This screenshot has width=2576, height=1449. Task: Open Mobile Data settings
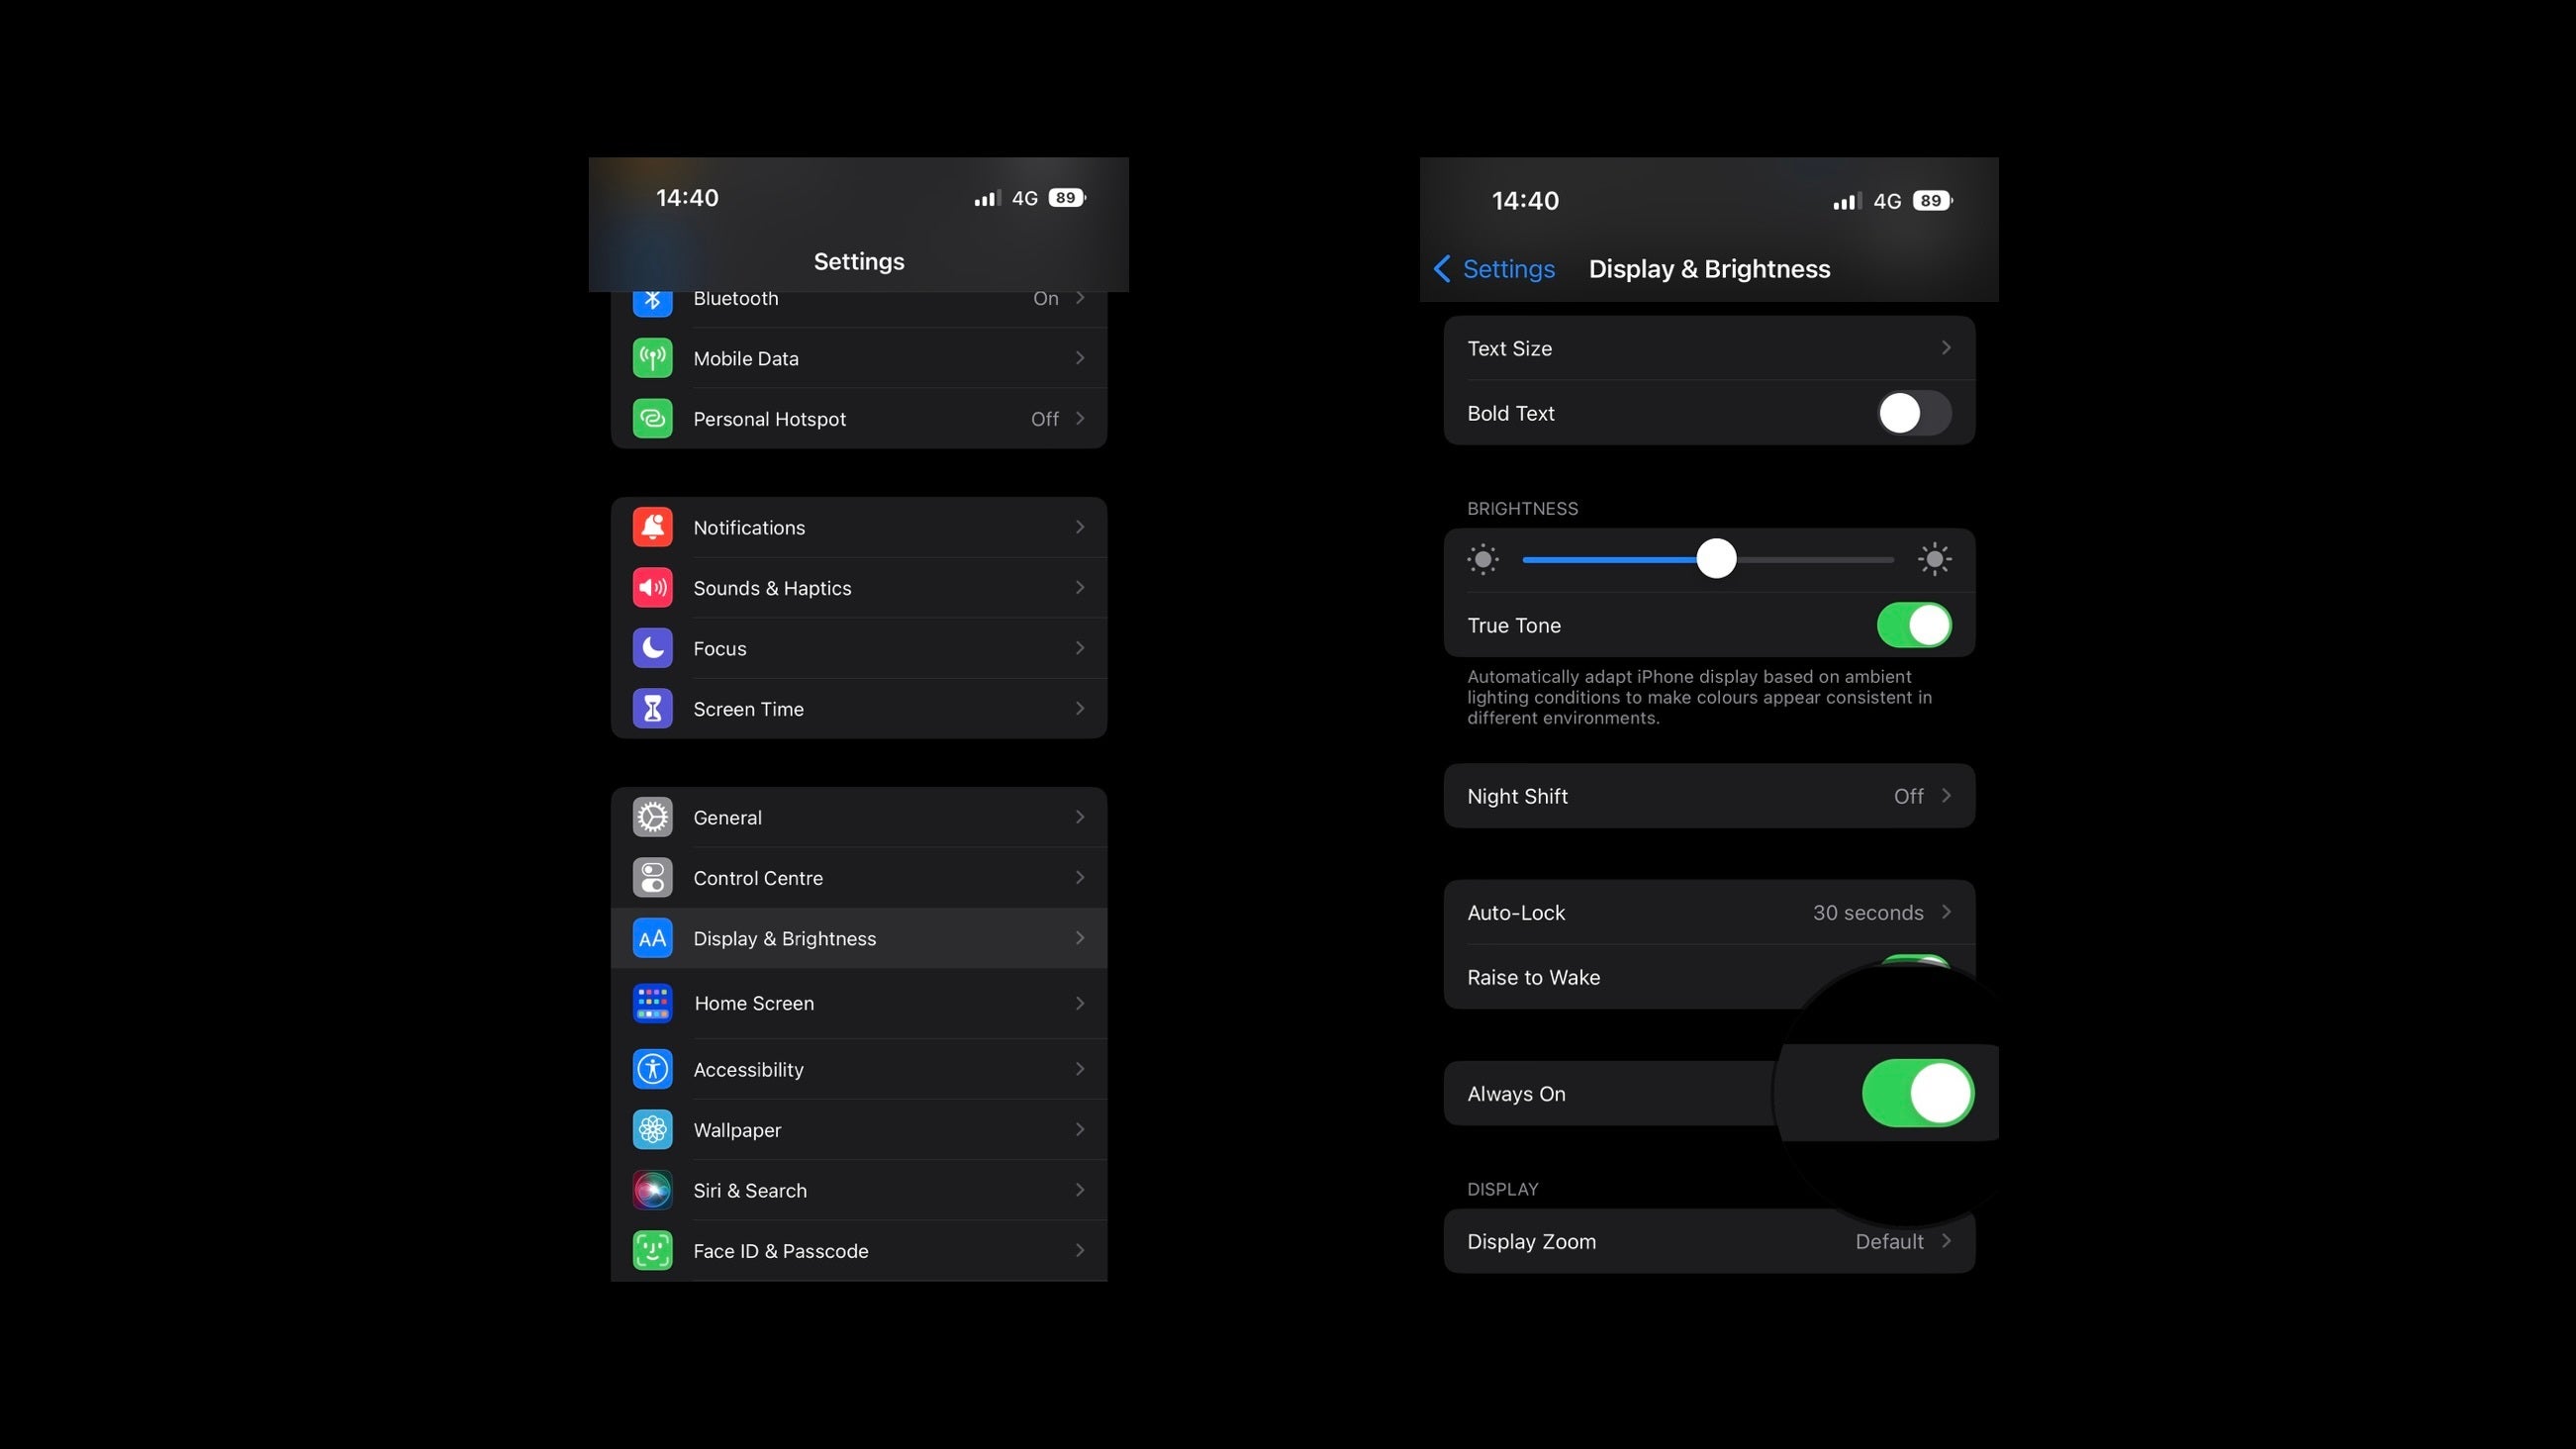point(858,357)
